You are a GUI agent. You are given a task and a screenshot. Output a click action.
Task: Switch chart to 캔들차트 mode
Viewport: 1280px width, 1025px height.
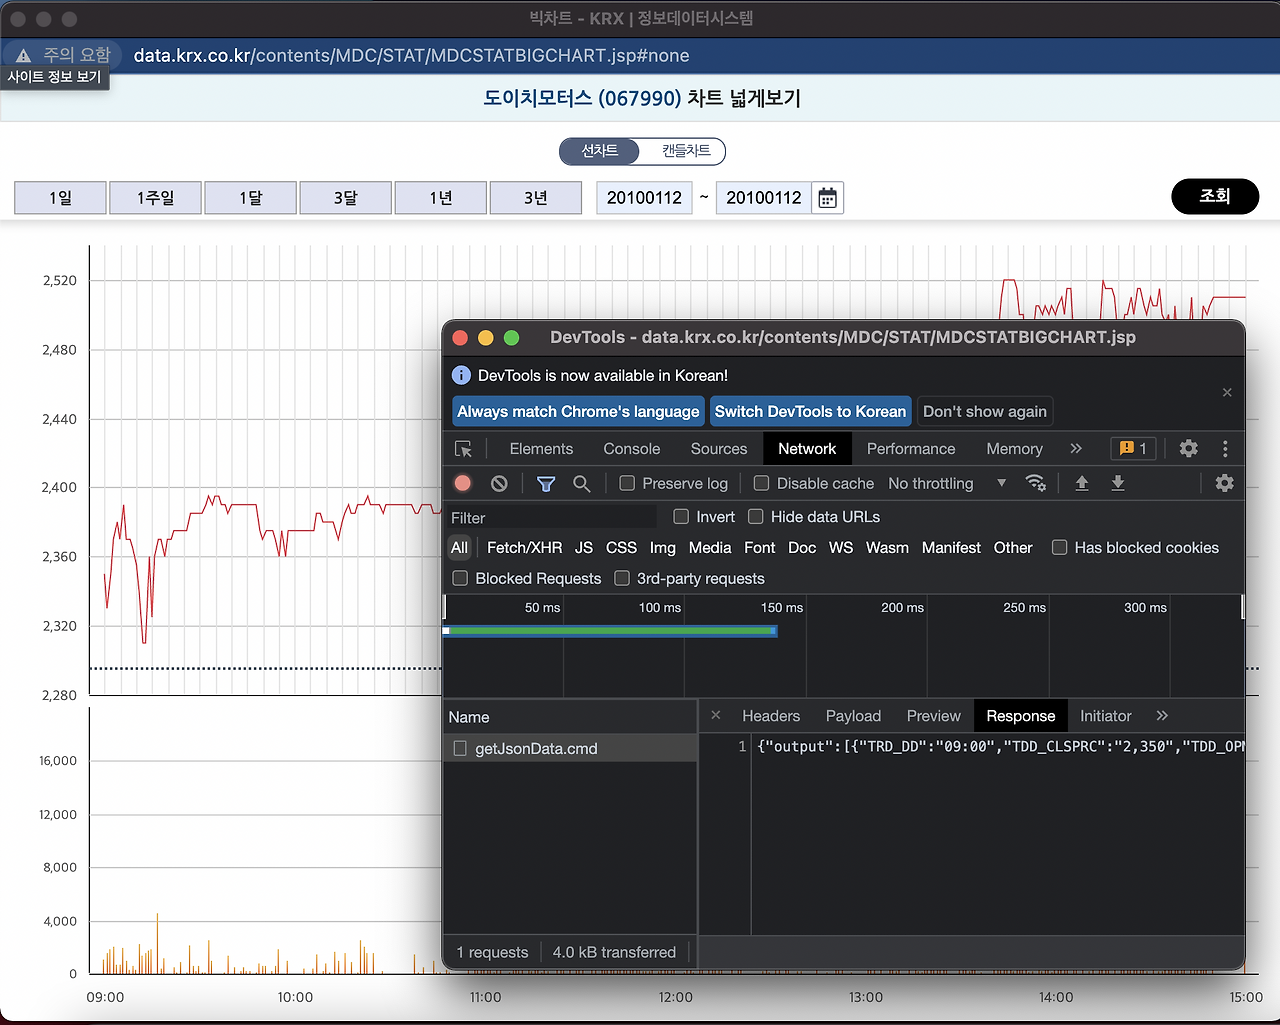[685, 151]
